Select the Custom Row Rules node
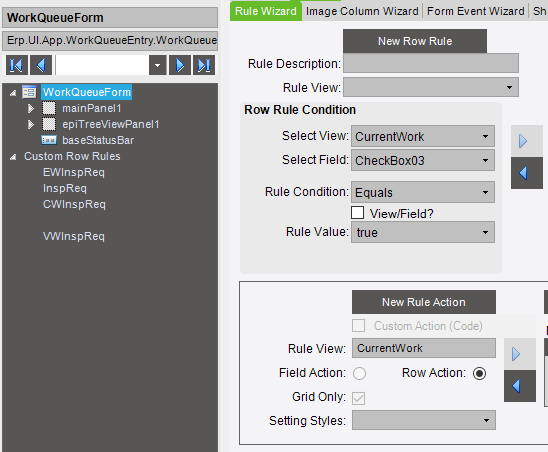548x452 pixels. coord(72,156)
